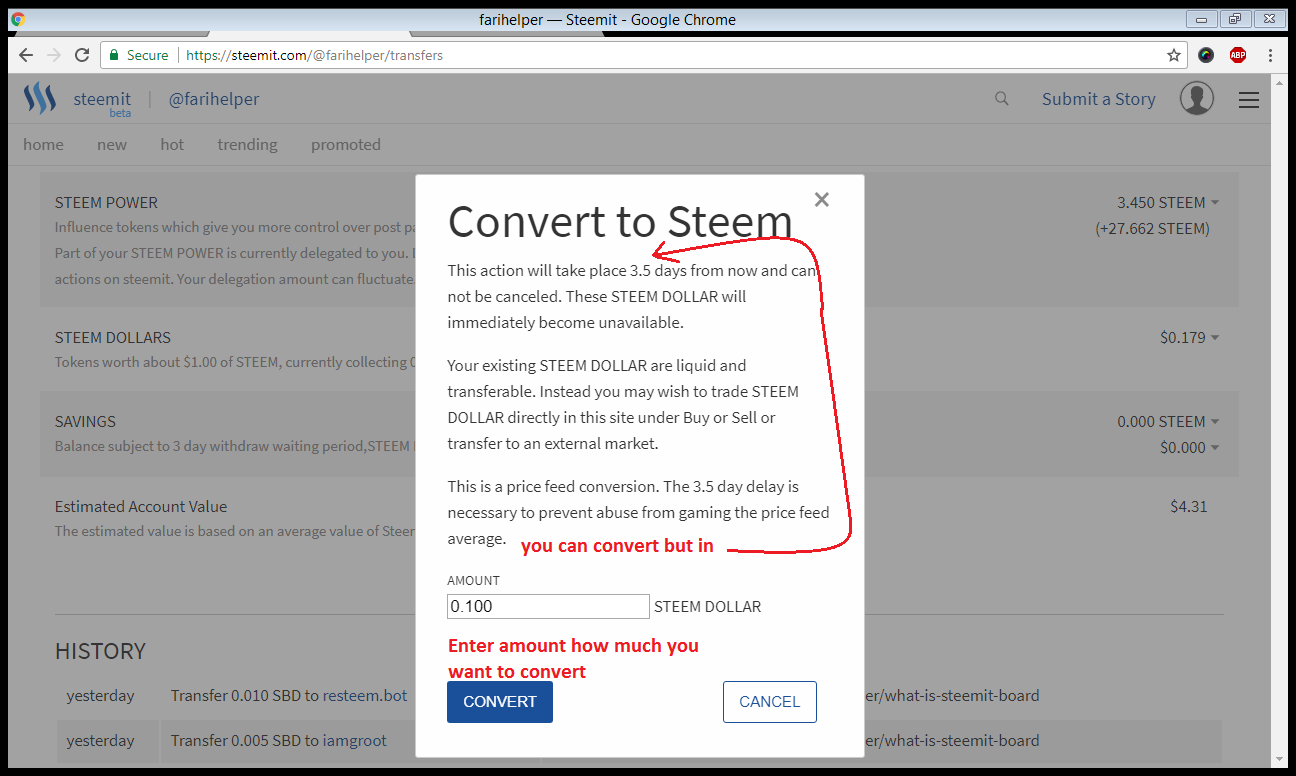
Task: Go to the home tab
Action: pyautogui.click(x=43, y=144)
